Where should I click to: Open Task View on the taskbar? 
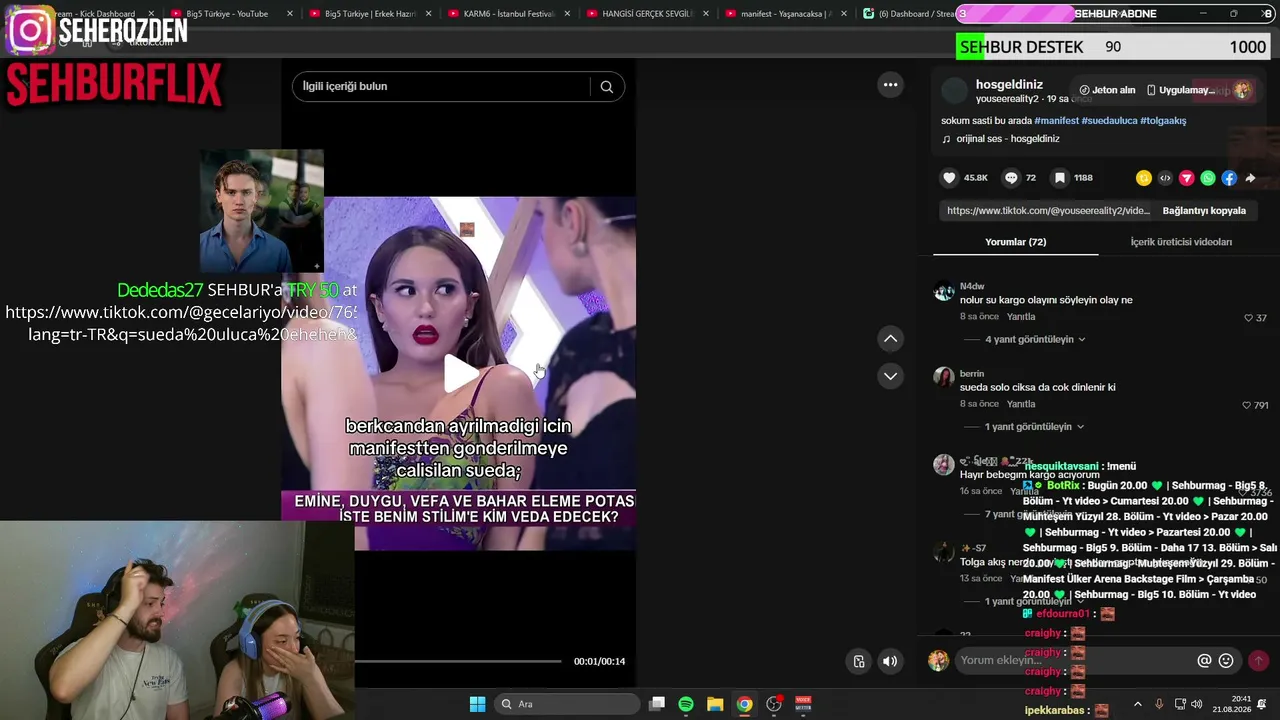click(x=657, y=704)
